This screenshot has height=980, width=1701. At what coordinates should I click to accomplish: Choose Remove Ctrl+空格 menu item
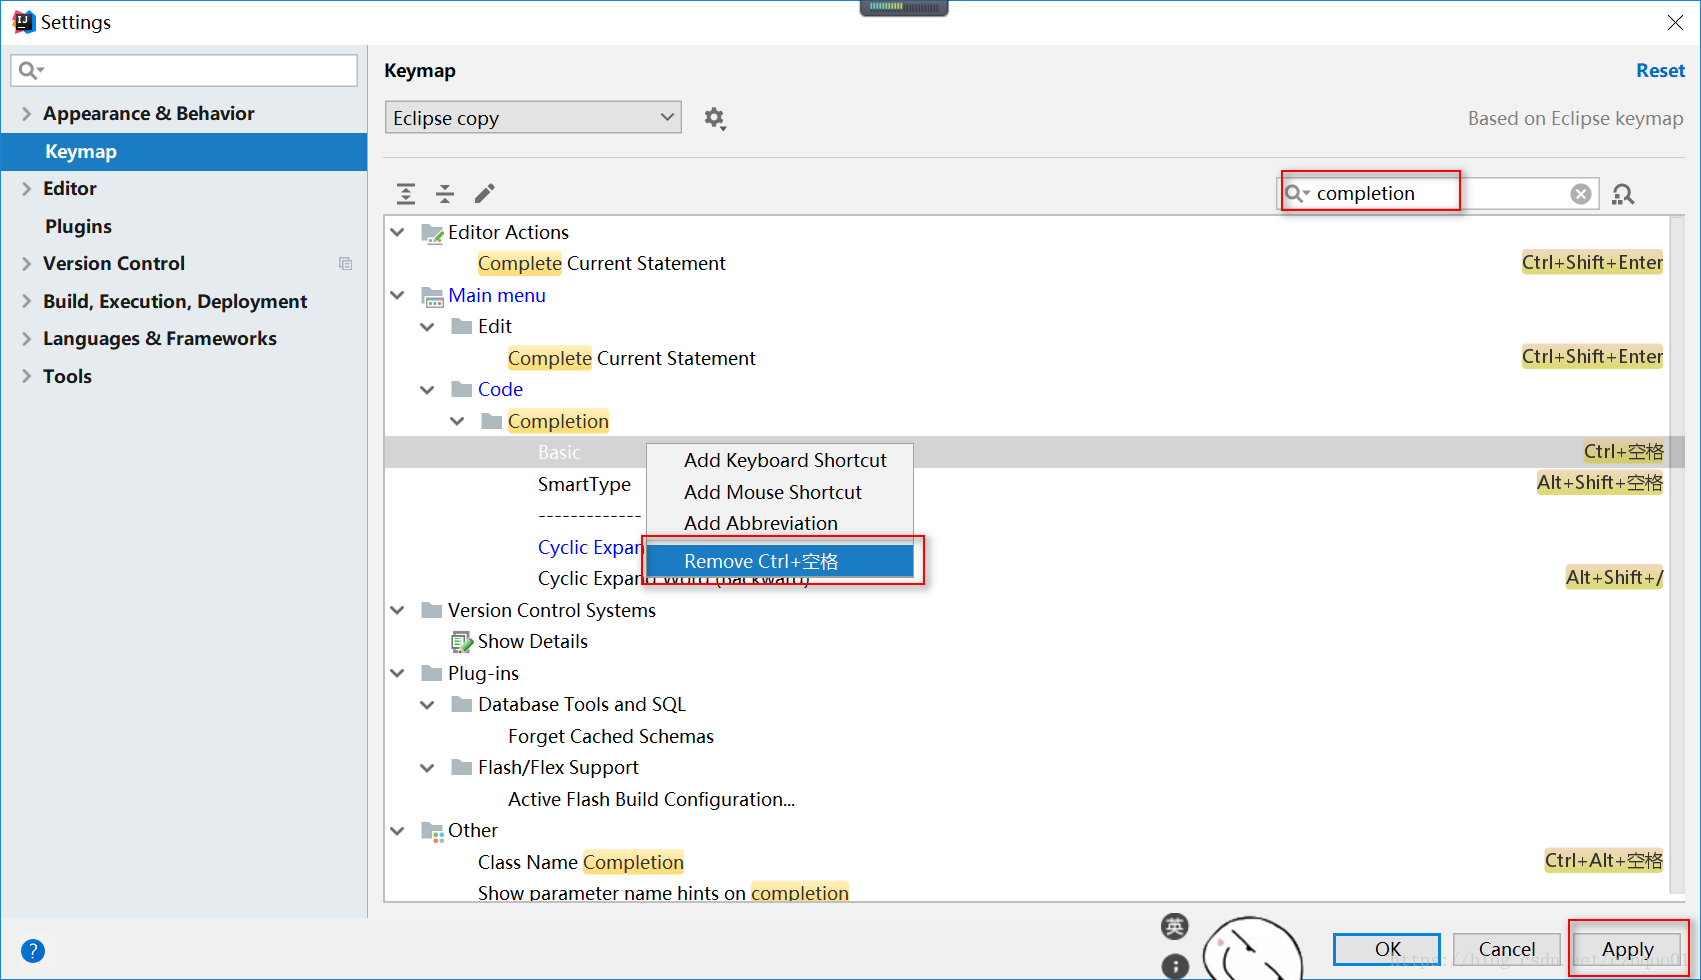[780, 562]
